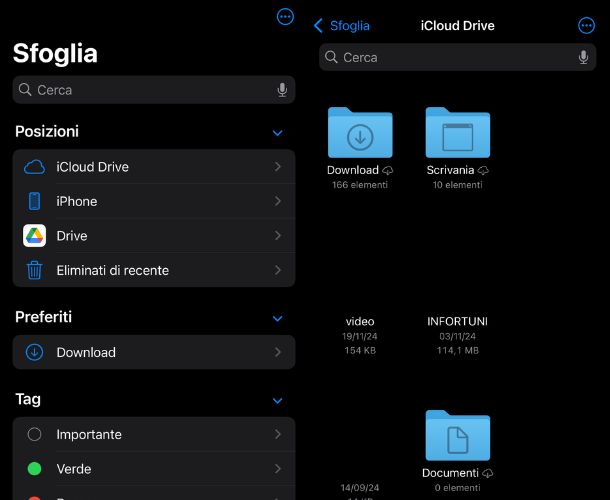The image size is (610, 500).
Task: Click the large Sfoglia heading
Action: tap(55, 53)
